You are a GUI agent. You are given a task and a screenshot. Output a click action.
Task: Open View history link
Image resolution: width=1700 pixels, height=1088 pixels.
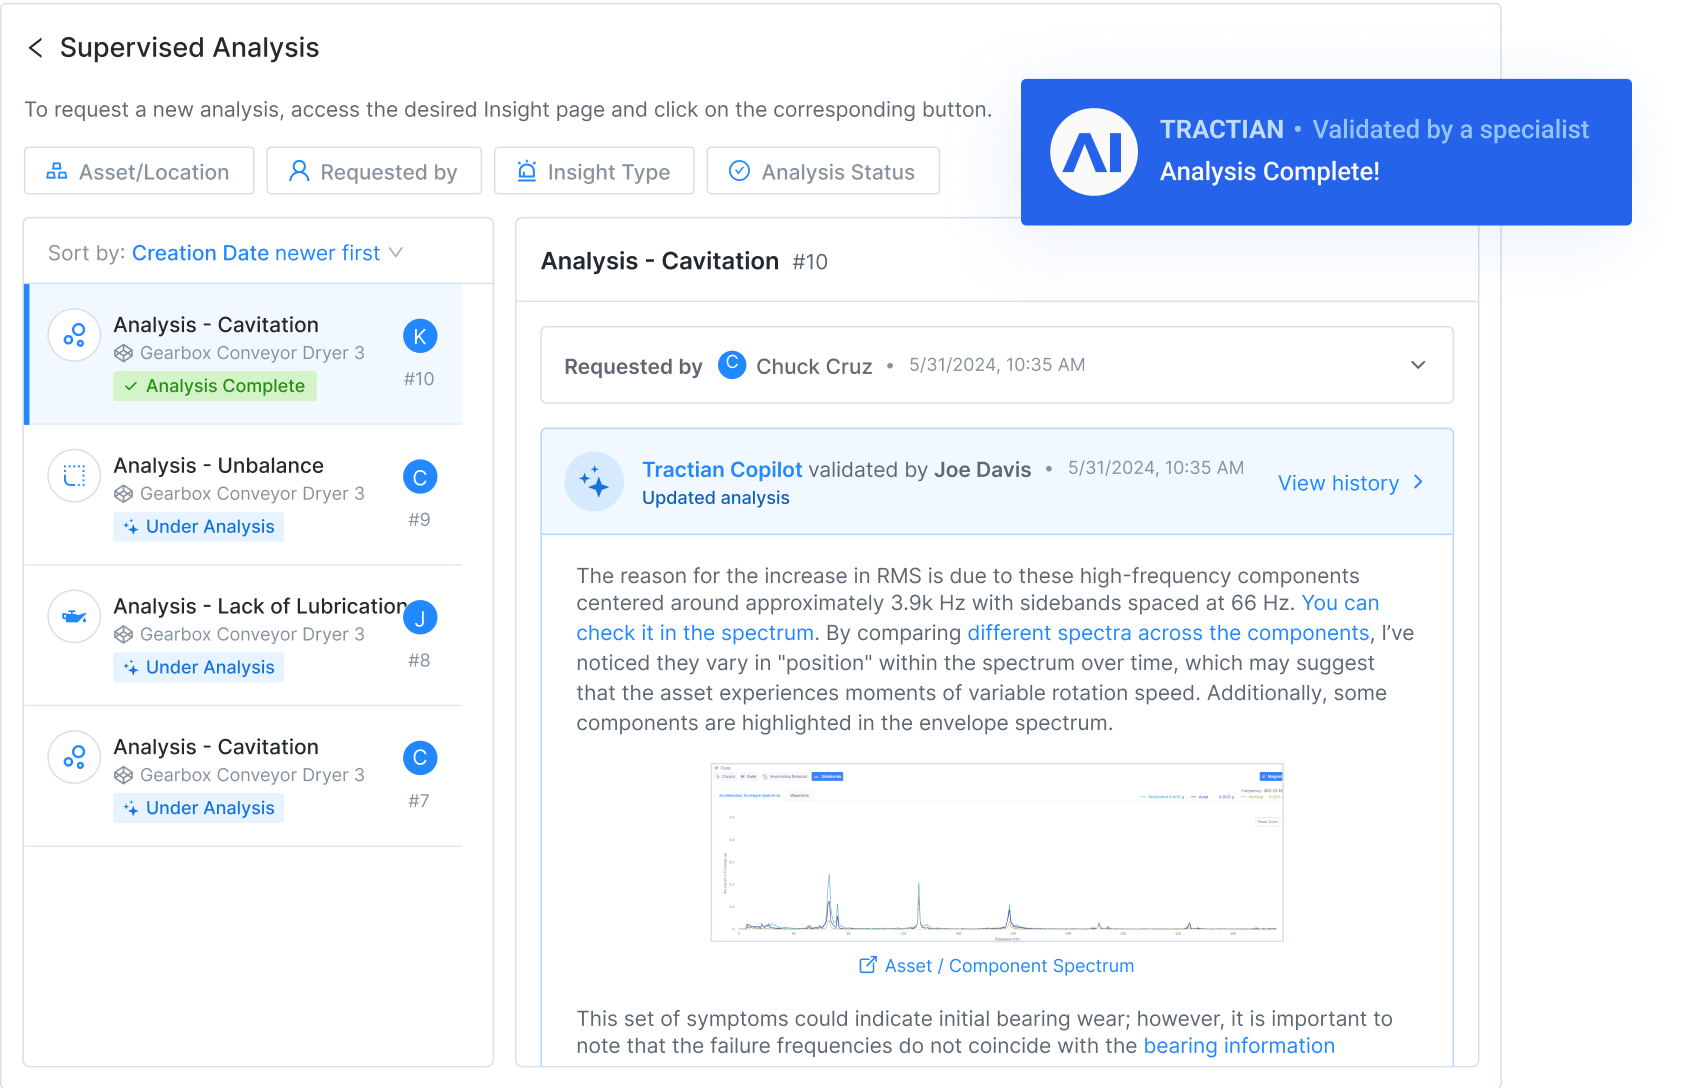(1350, 483)
